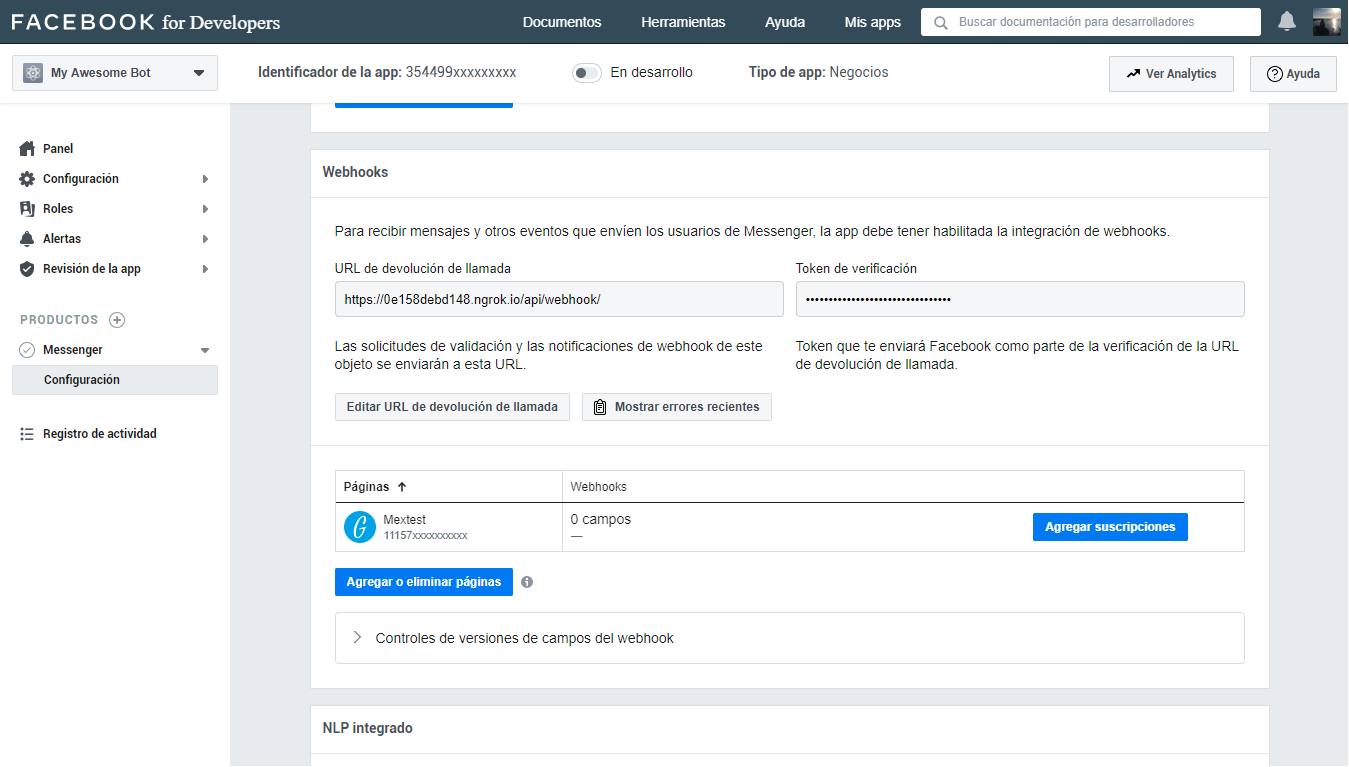Open the Ayuda top menu
This screenshot has height=767, width=1349.
[x=785, y=22]
